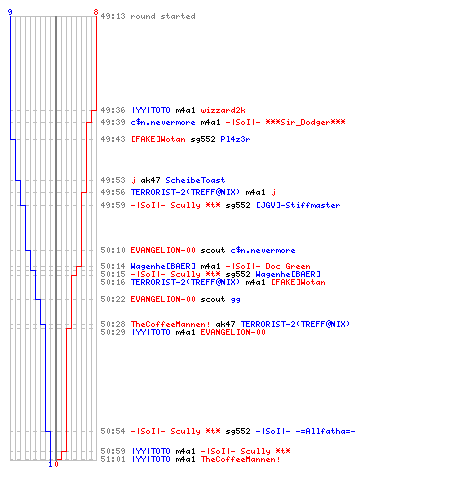The image size is (450, 500).
Task: Select [FAKE]Wotan kill entry at 49:43
Action: click(x=175, y=139)
